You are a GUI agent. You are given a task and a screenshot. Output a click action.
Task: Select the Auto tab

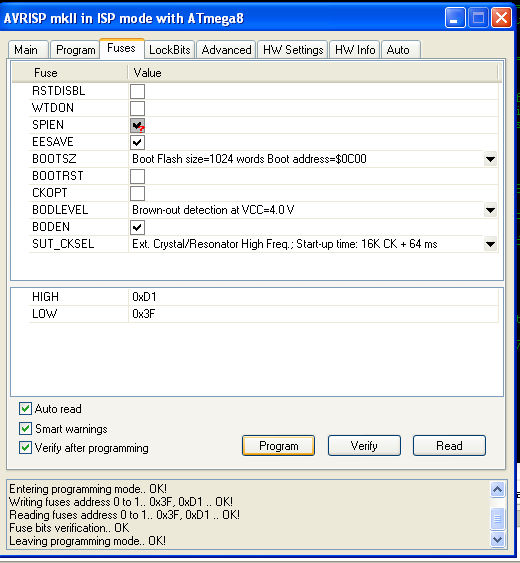(x=400, y=50)
